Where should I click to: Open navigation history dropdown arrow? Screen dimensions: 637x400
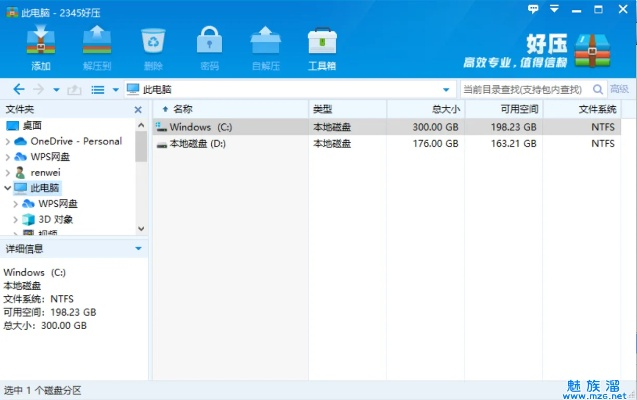56,90
